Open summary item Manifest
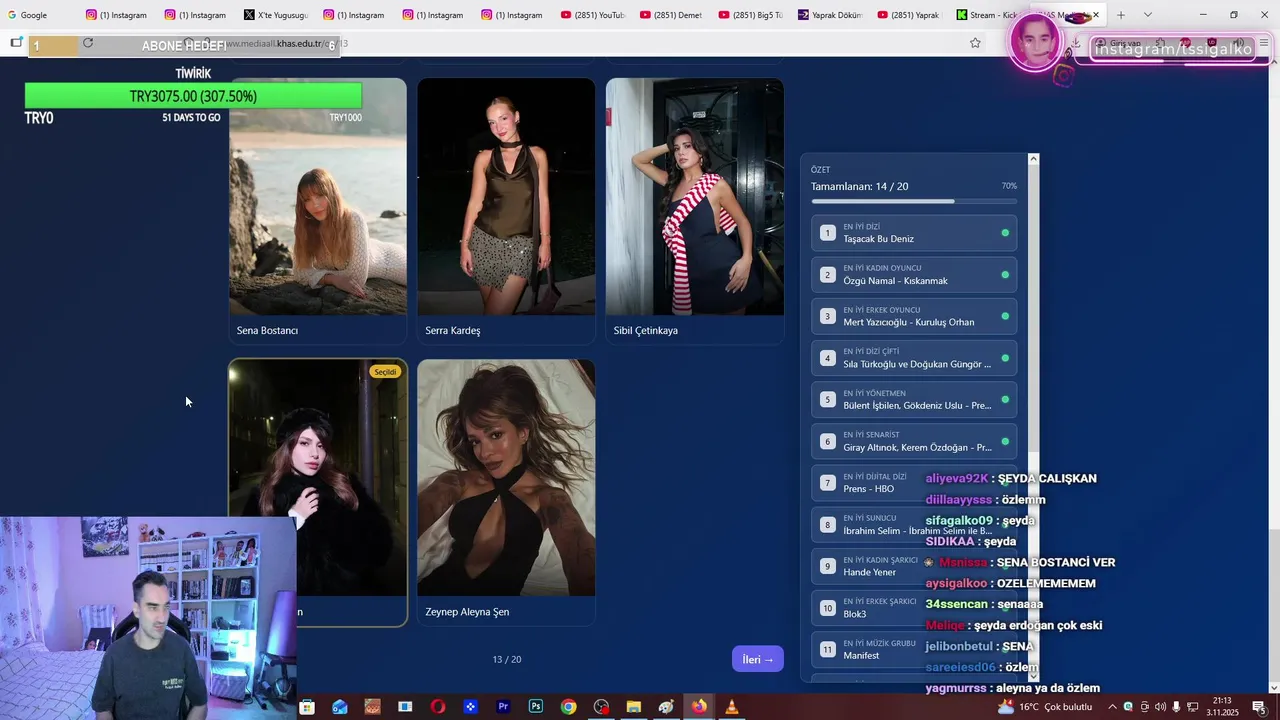Viewport: 1280px width, 720px height. [914, 650]
